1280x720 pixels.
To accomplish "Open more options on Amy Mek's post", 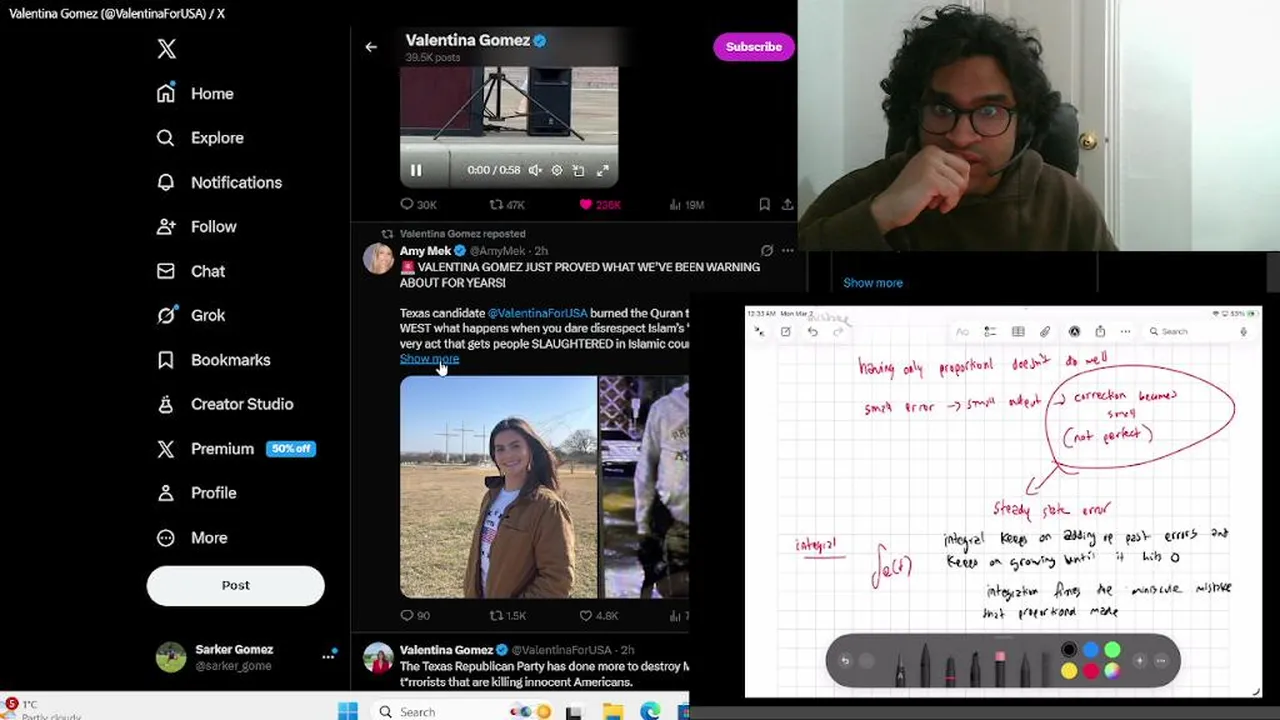I will click(787, 251).
